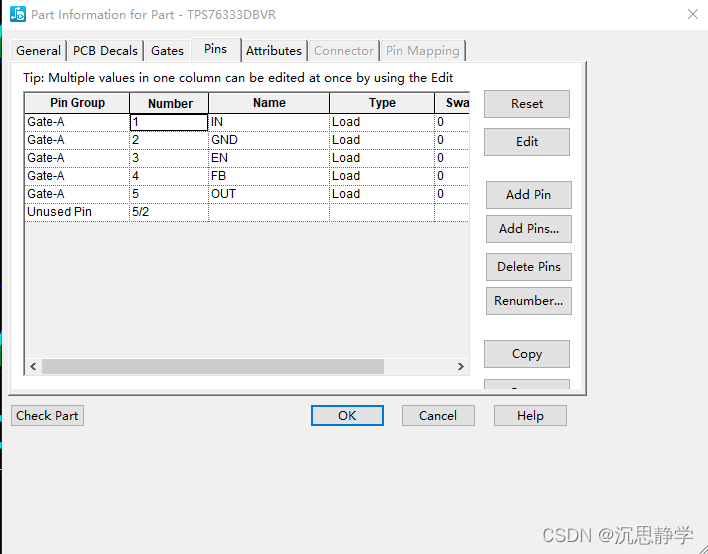
Task: Click the right arrow of horizontal scrollbar
Action: pos(461,366)
